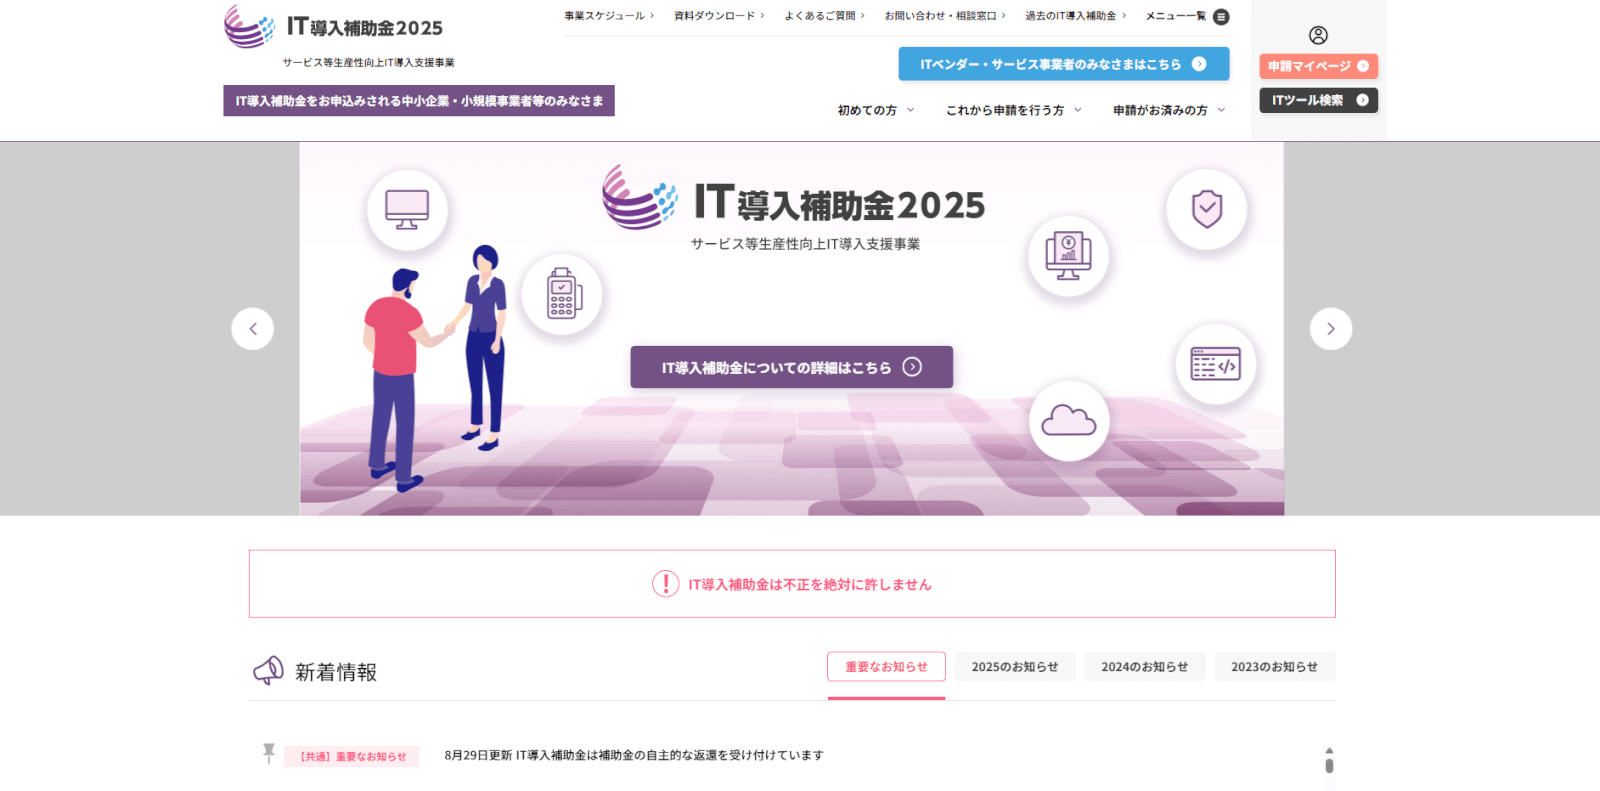Click the 新着情報 heading
The height and width of the screenshot is (791, 1600).
336,672
